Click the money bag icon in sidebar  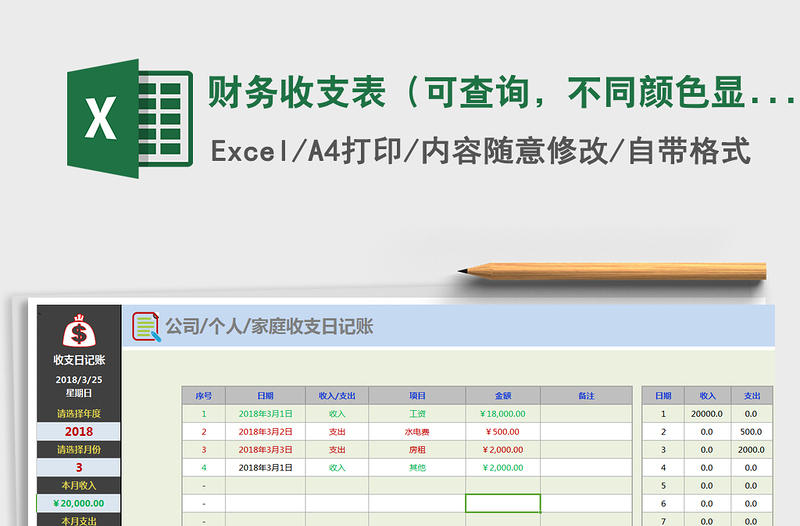(x=79, y=331)
